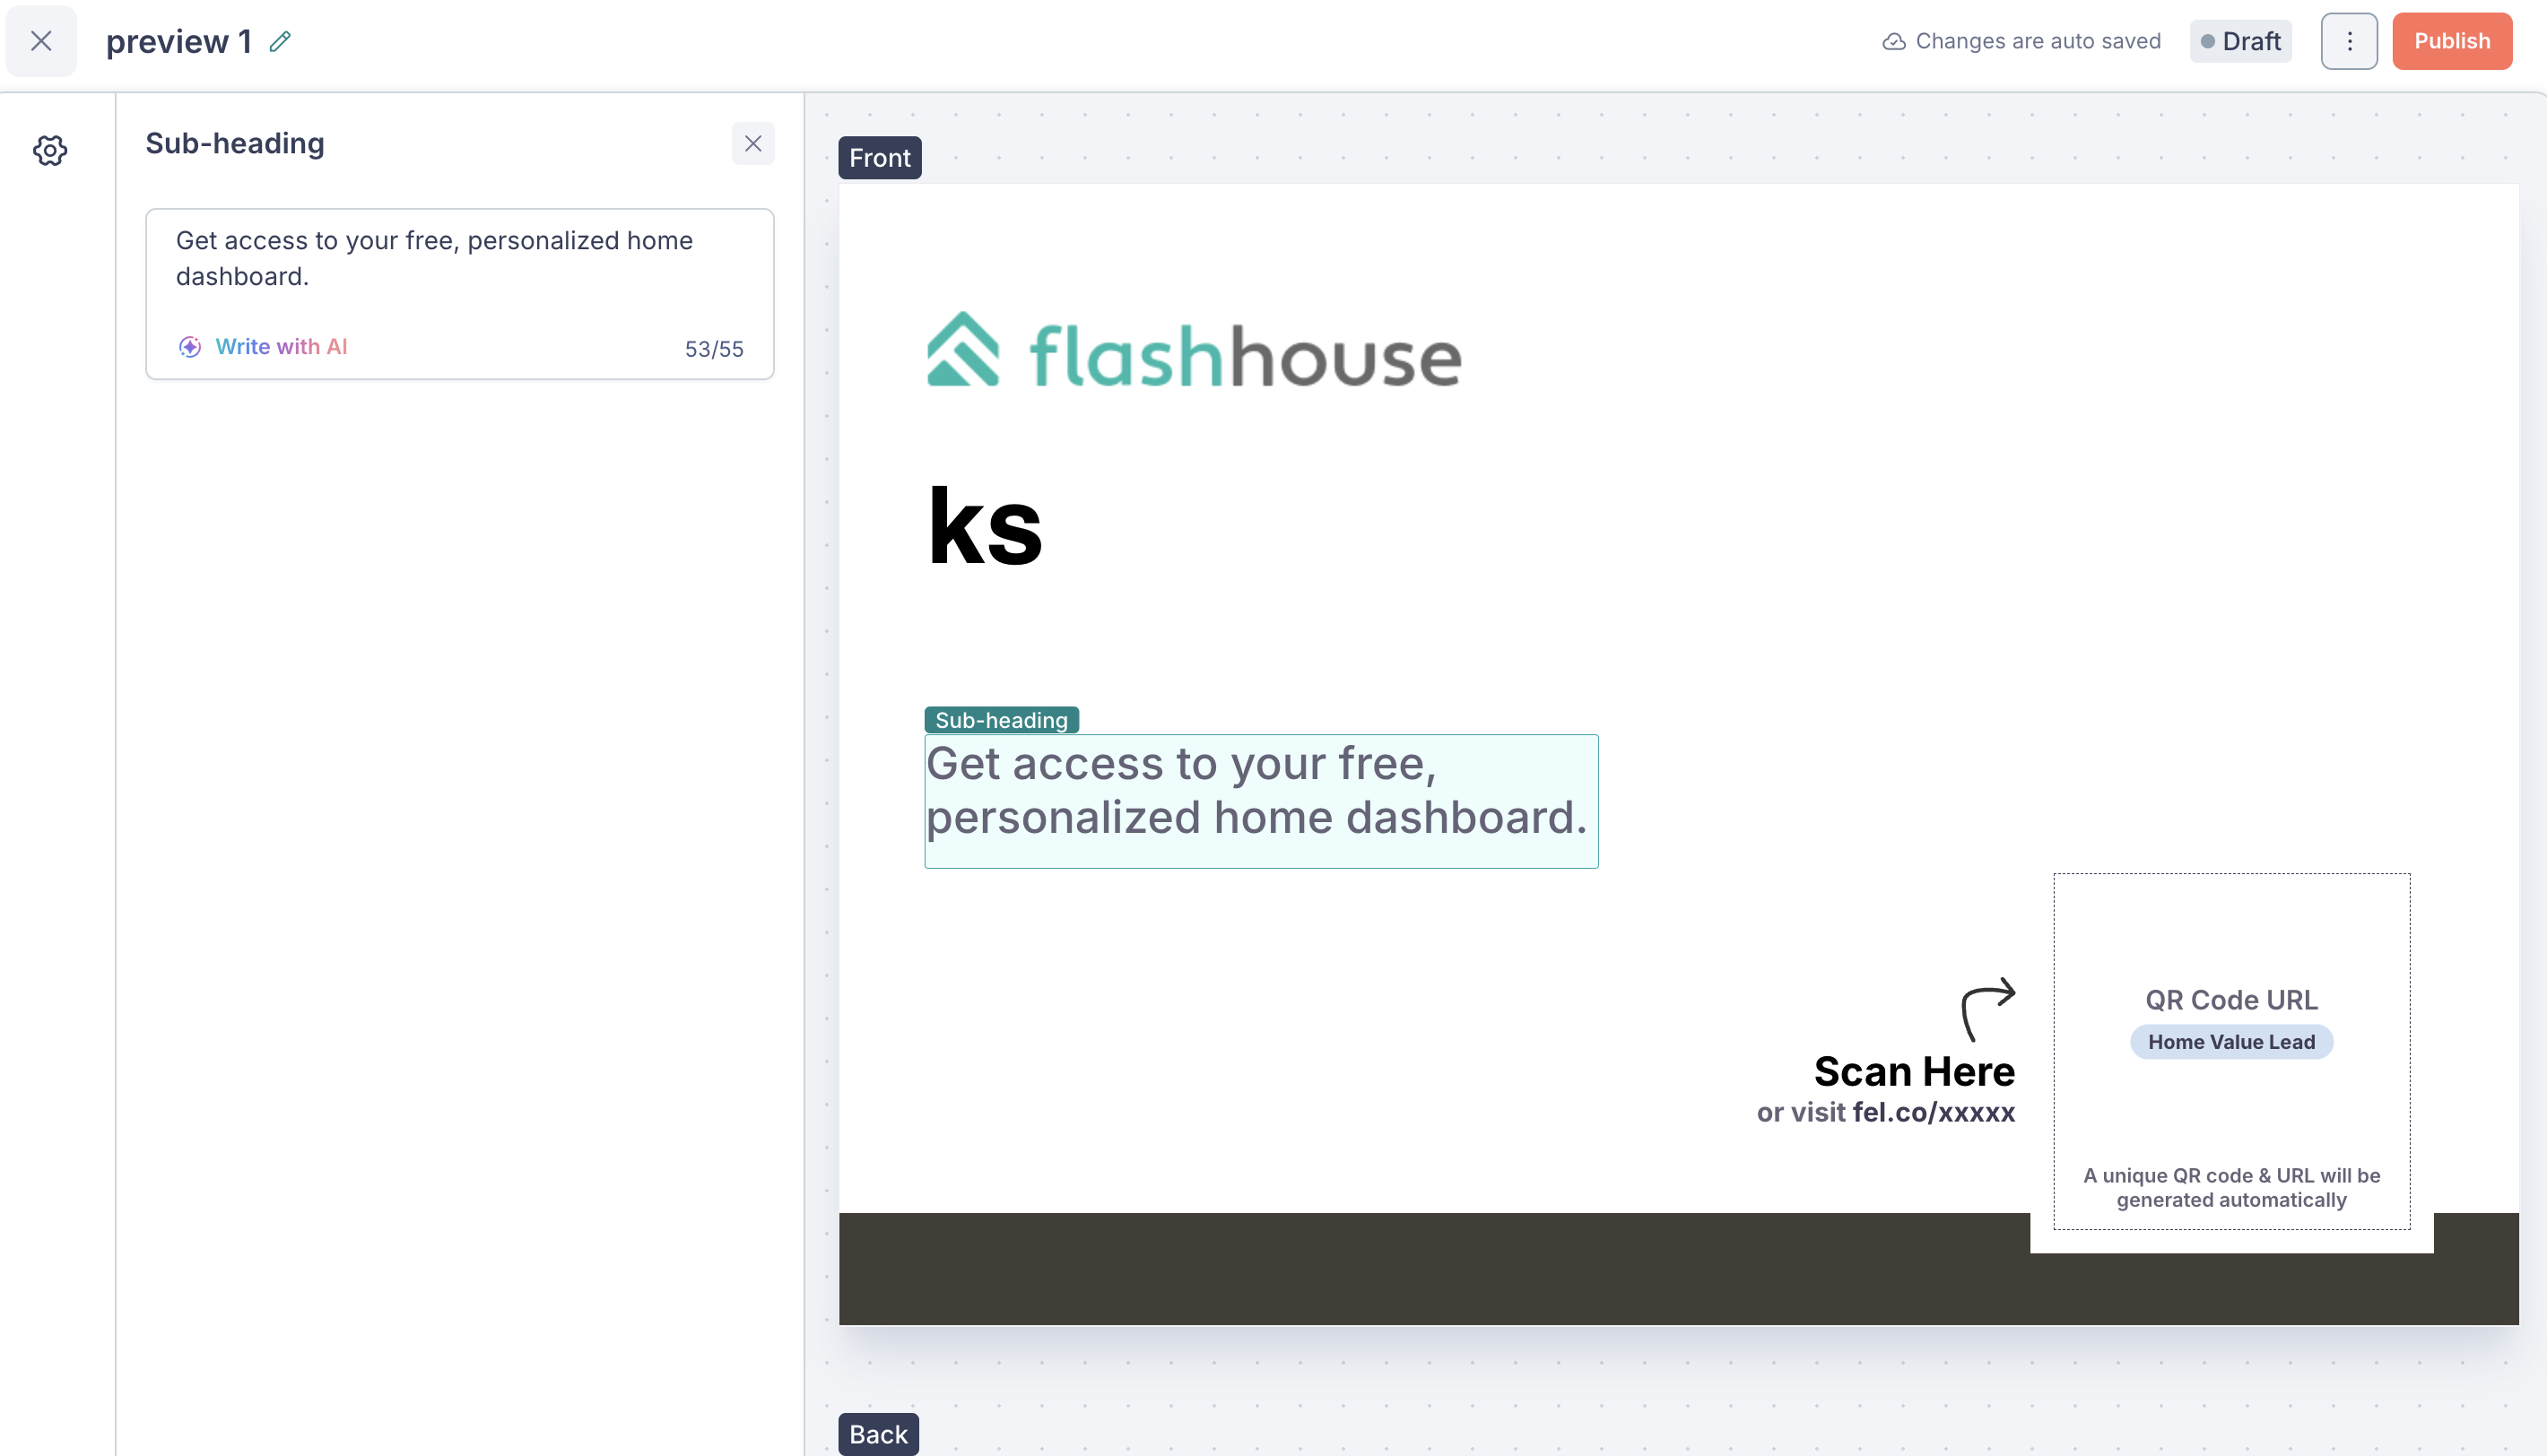Click the preview 1 title
The height and width of the screenshot is (1456, 2547).
click(x=178, y=41)
